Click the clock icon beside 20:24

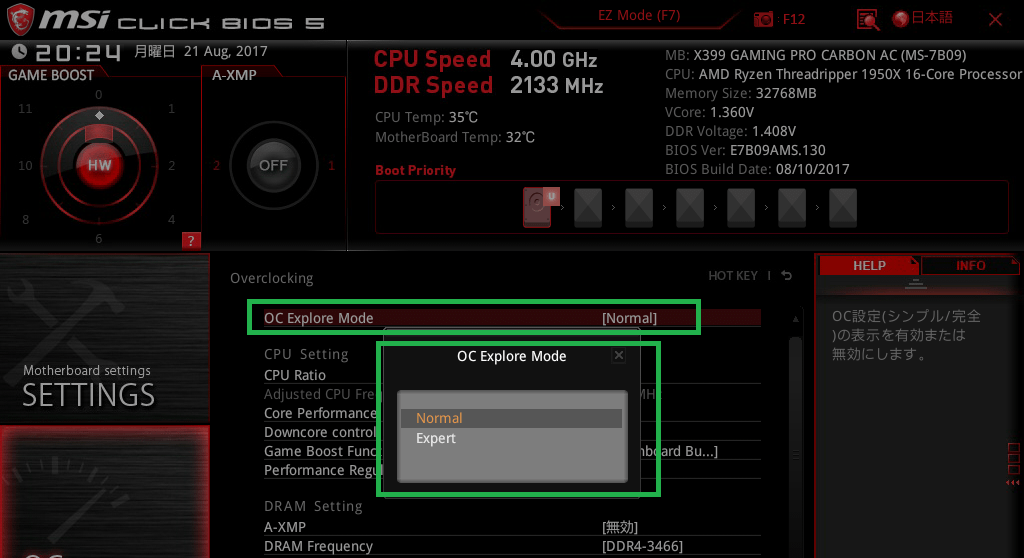[19, 51]
